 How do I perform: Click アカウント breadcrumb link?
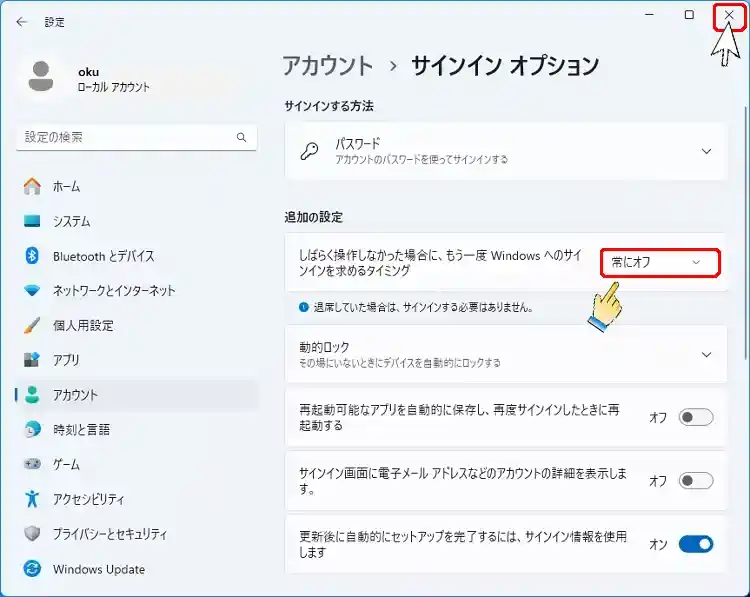point(328,66)
